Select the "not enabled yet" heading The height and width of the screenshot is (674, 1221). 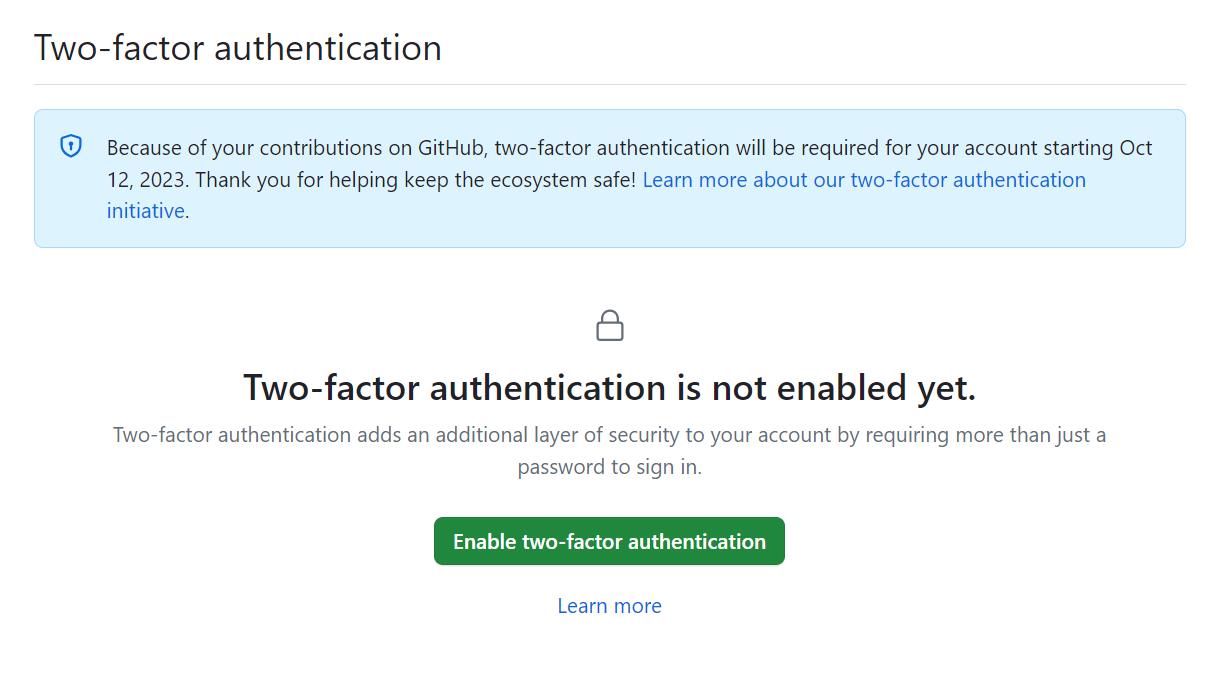pyautogui.click(x=609, y=387)
